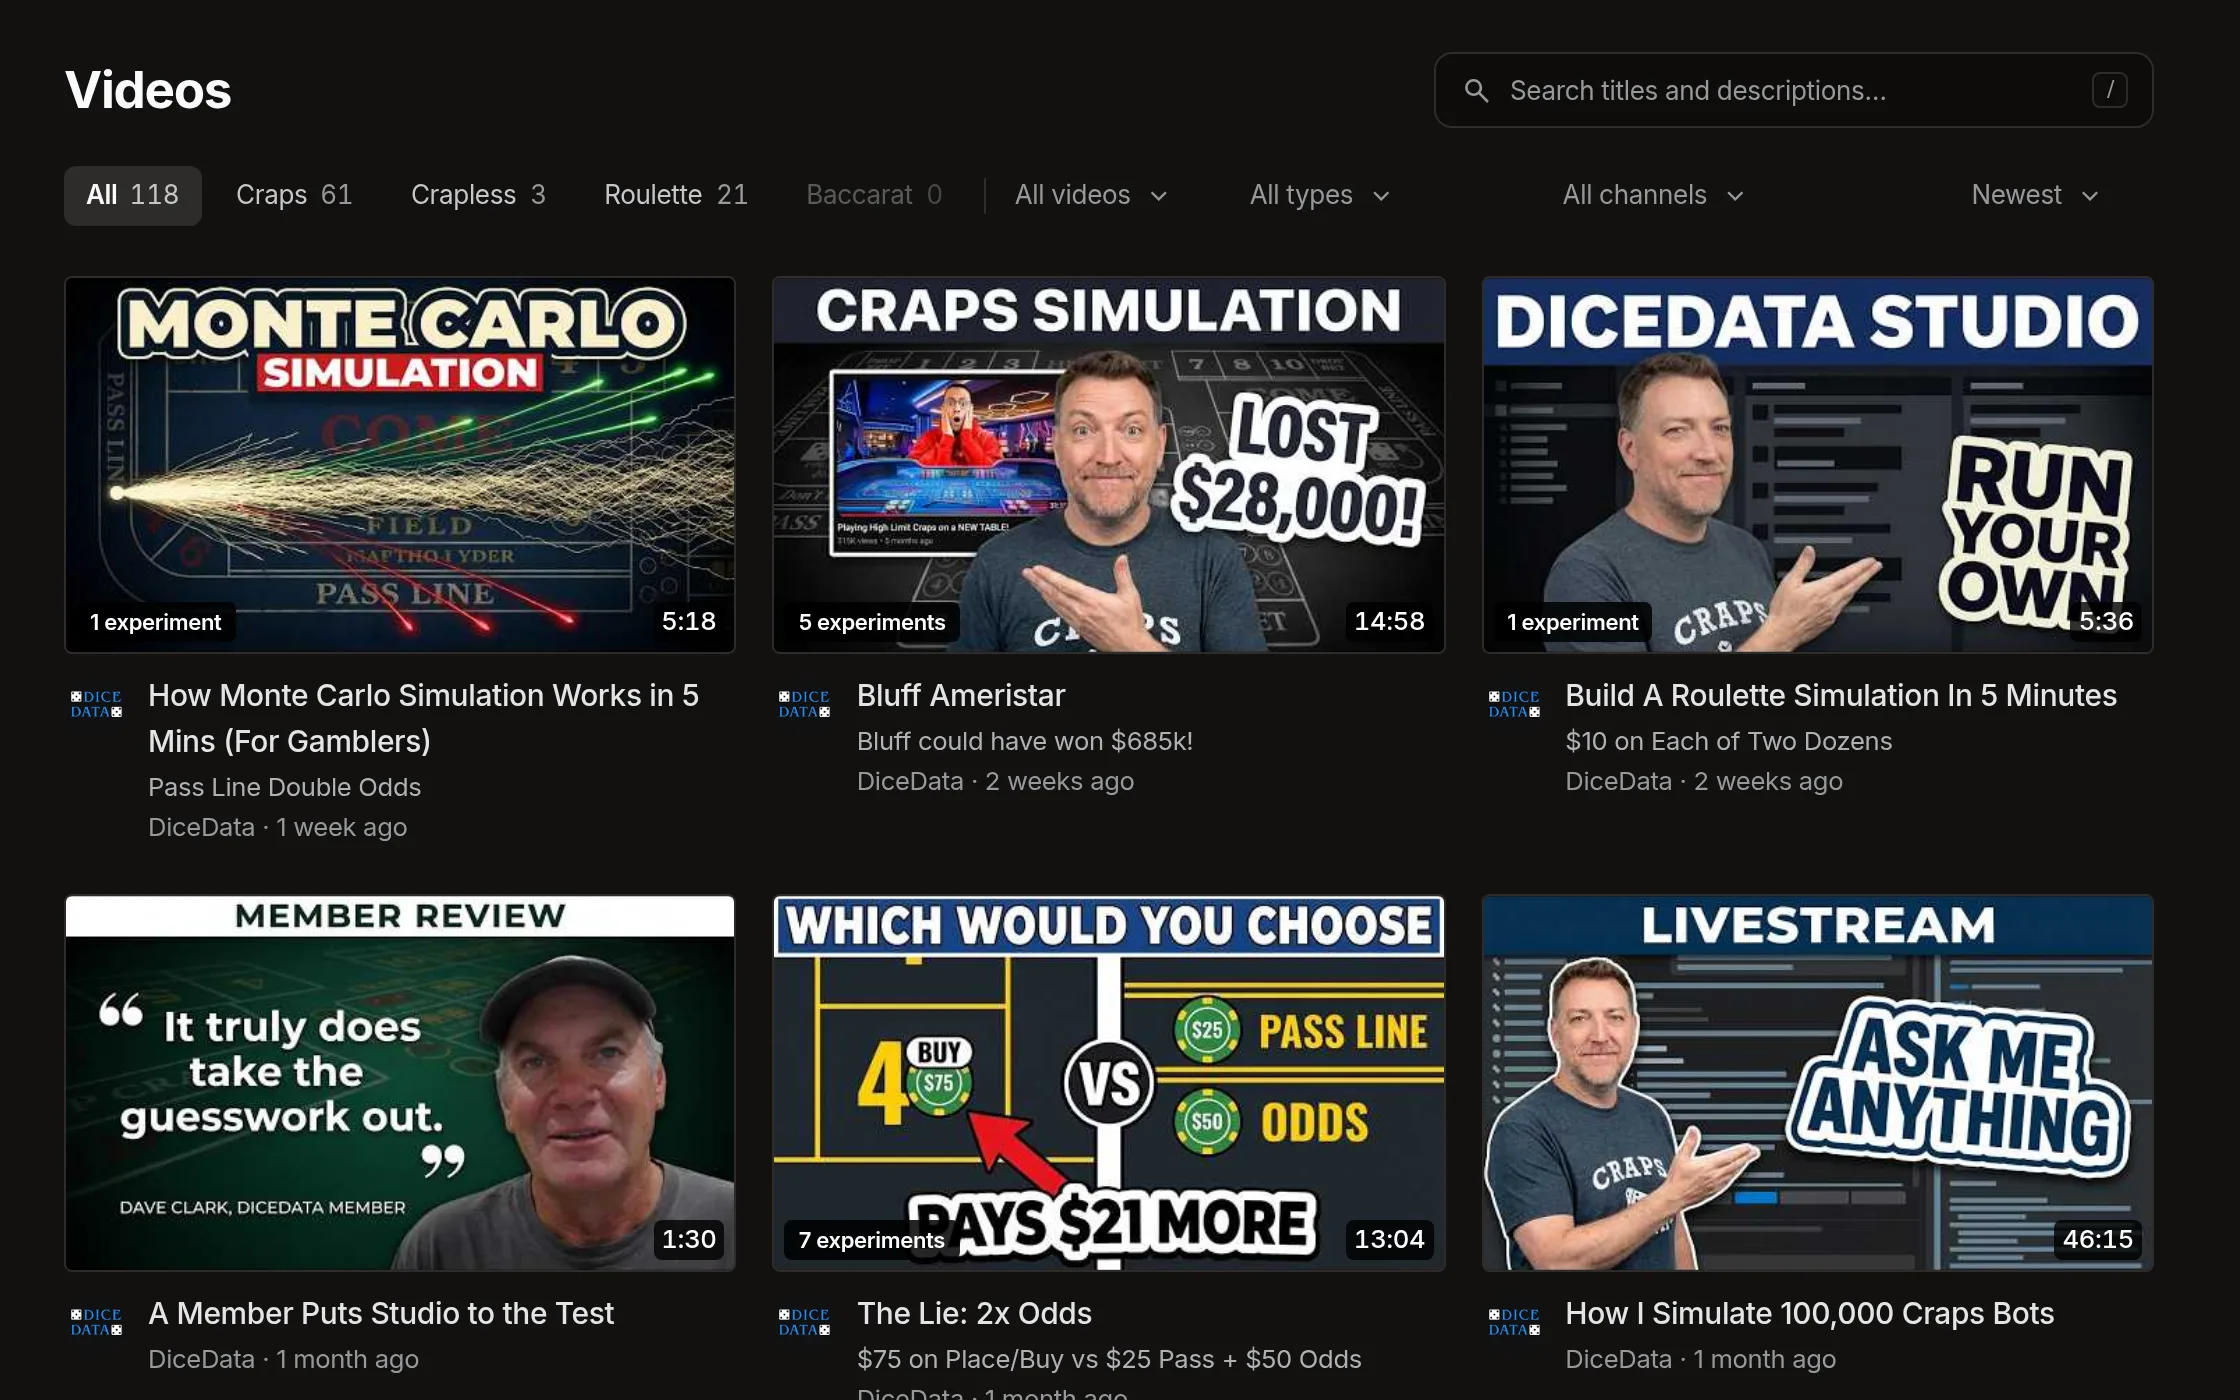Open How Monte Carlo Simulation Works title
Image resolution: width=2240 pixels, height=1400 pixels.
[423, 718]
